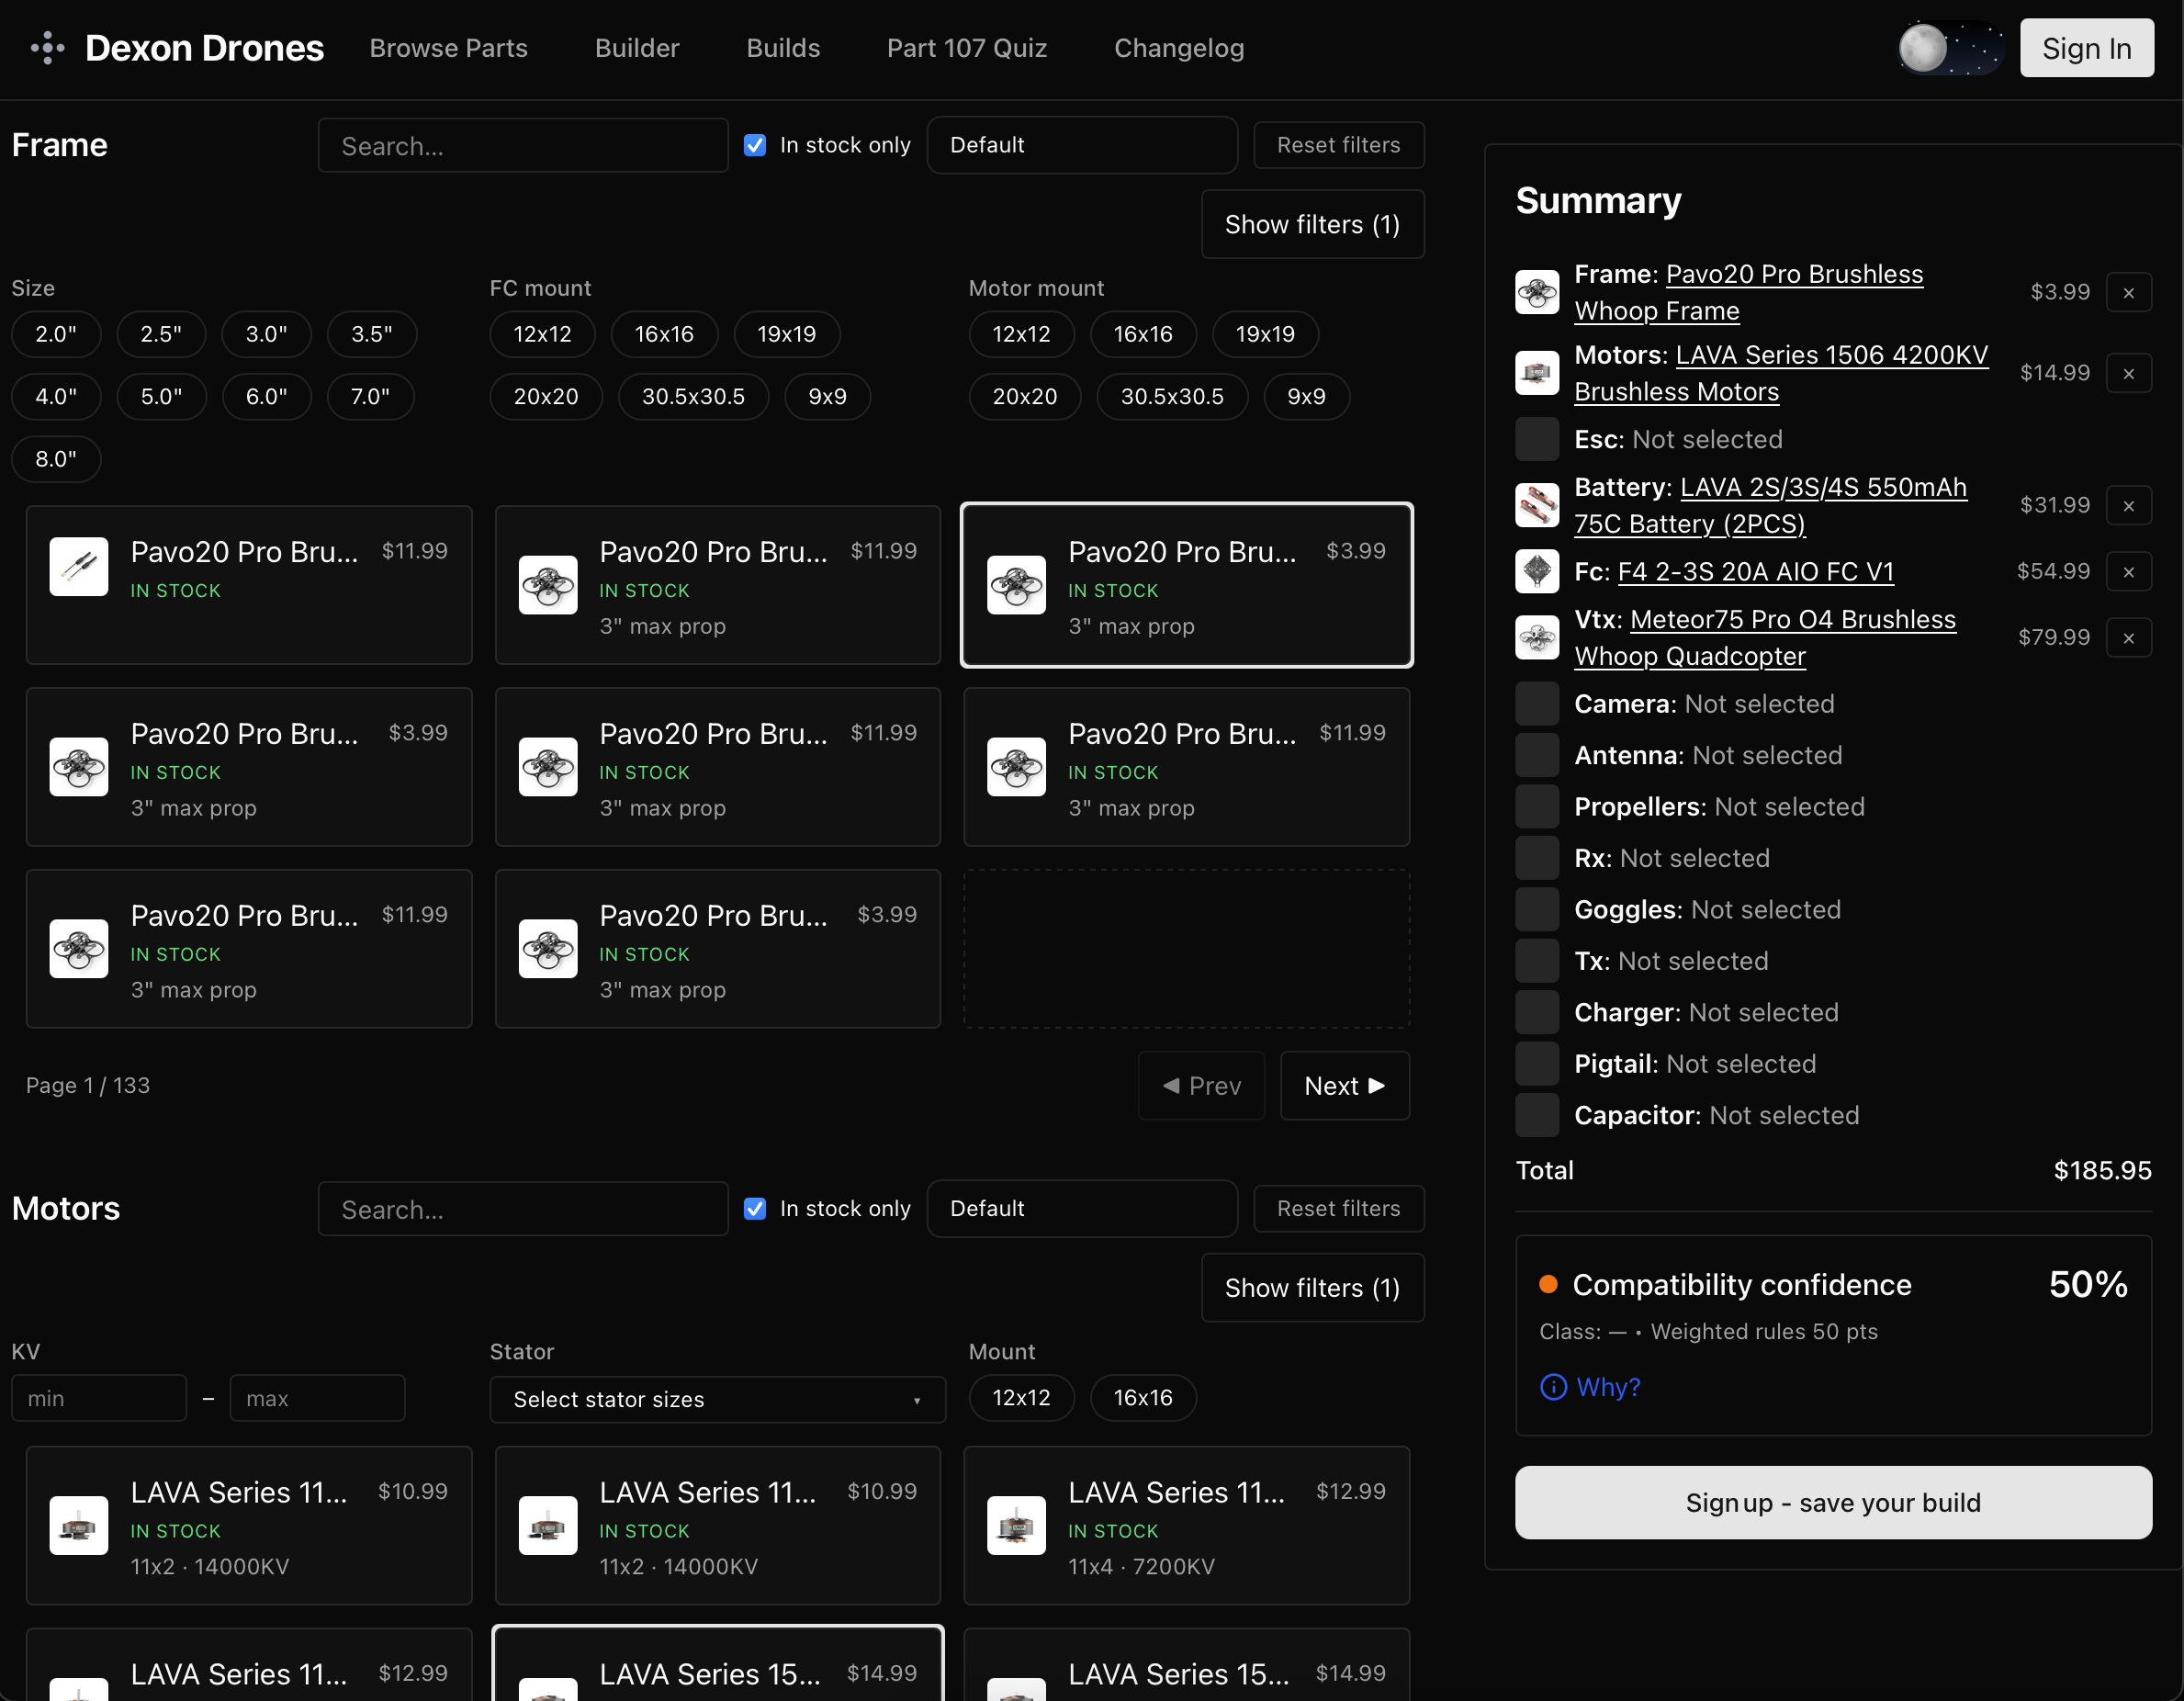Select FC mount 30.5x30.5 filter
Image resolution: width=2184 pixels, height=1701 pixels.
click(x=693, y=397)
